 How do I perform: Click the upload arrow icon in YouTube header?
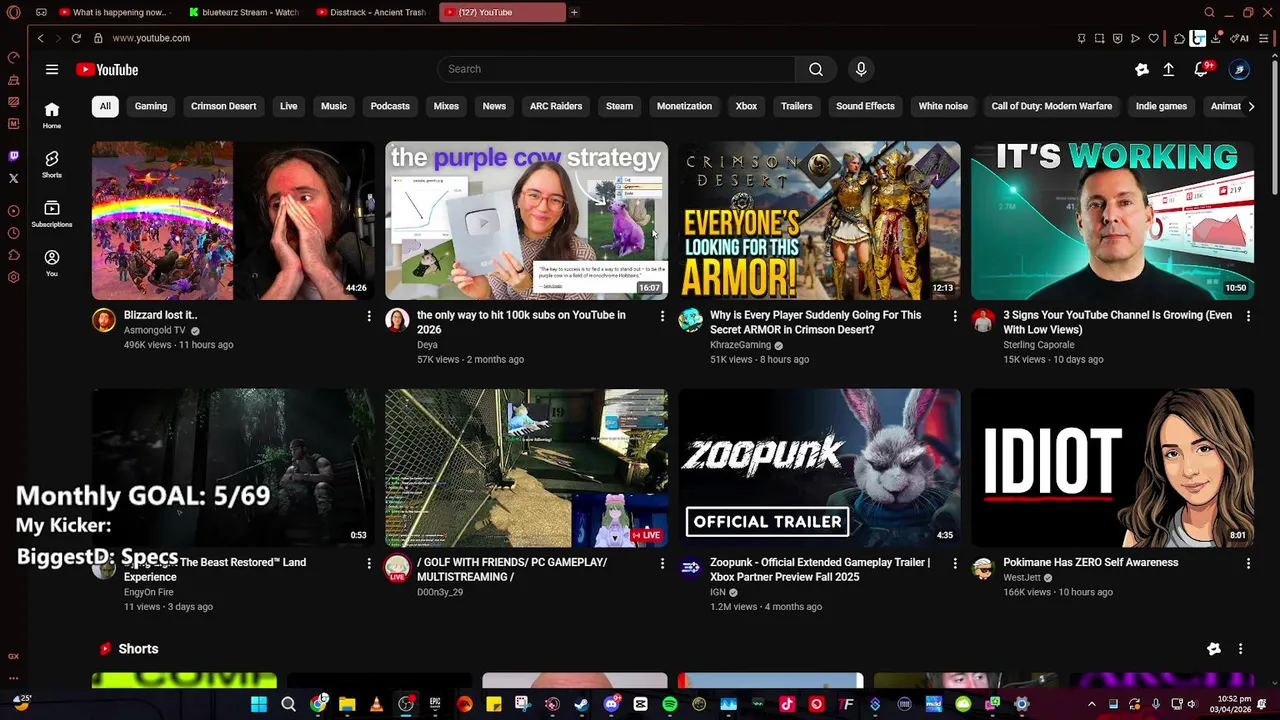tap(1168, 69)
